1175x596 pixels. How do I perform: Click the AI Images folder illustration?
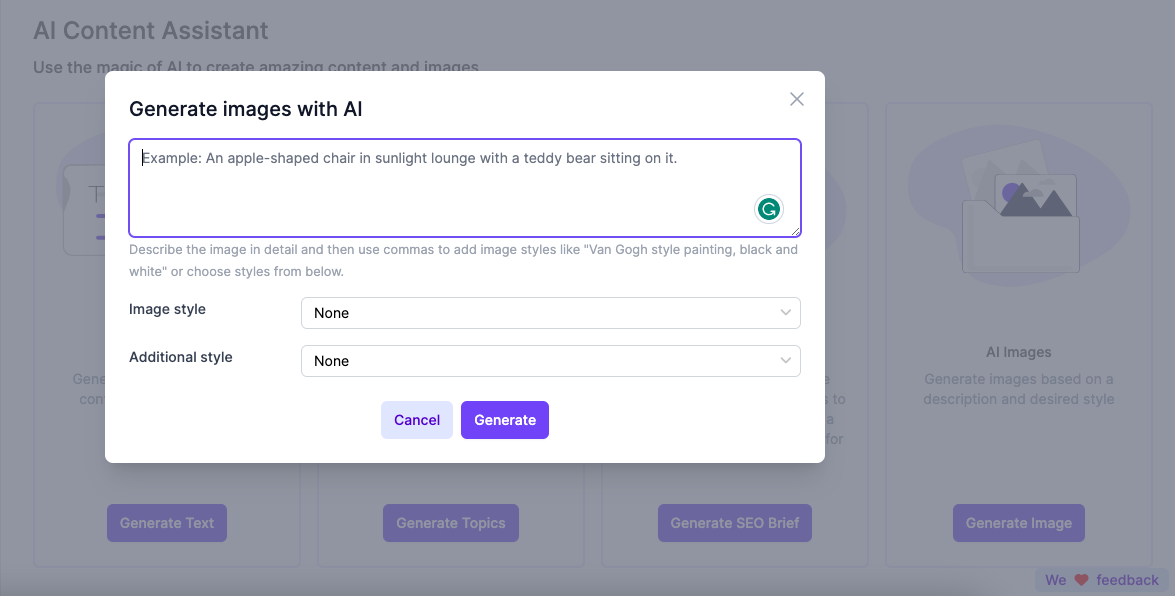[x=1018, y=222]
